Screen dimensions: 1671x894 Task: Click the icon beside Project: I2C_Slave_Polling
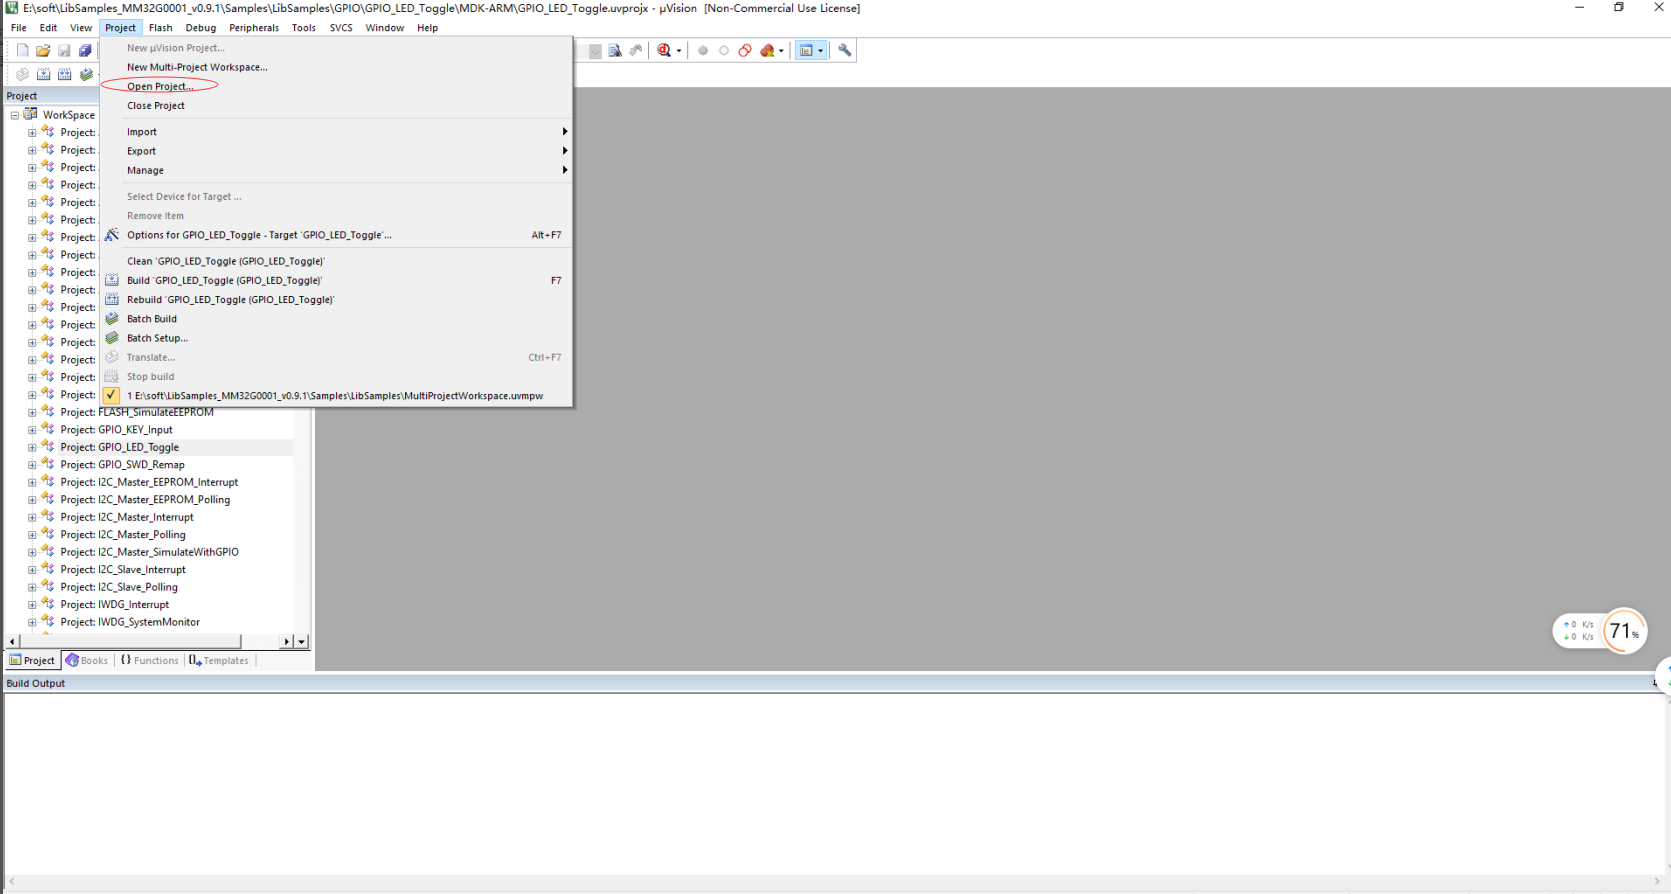coord(47,587)
